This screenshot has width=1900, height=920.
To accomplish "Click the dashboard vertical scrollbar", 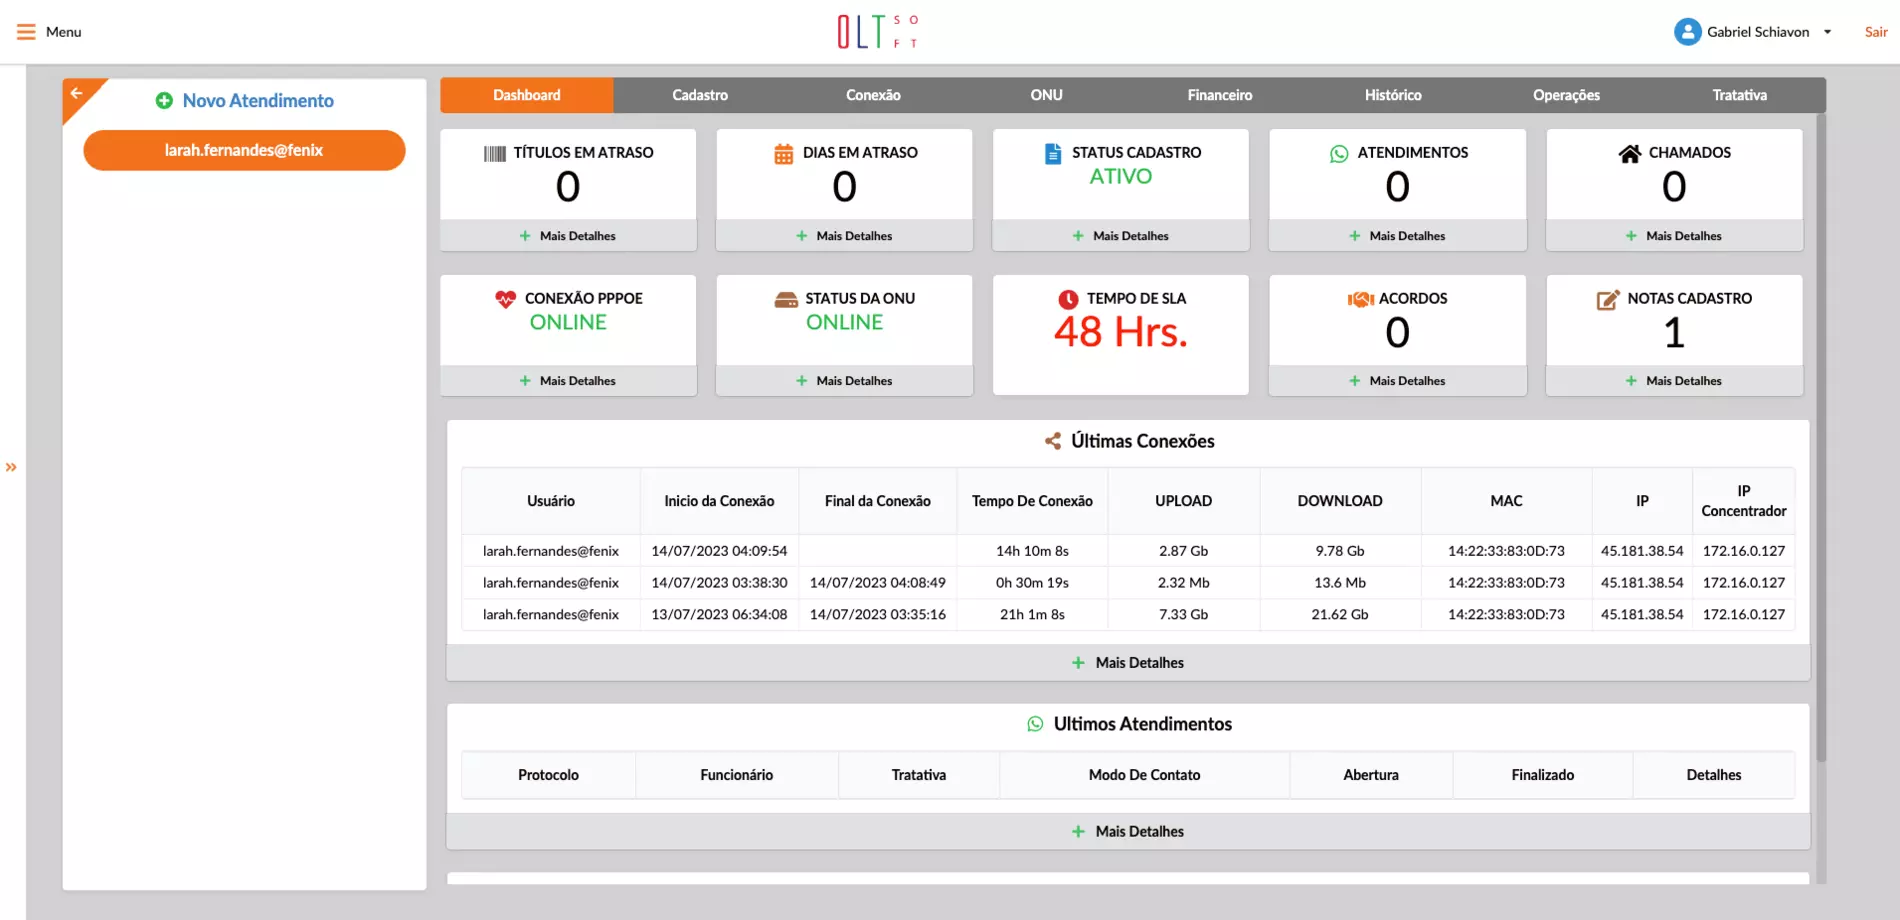I will (1821, 440).
